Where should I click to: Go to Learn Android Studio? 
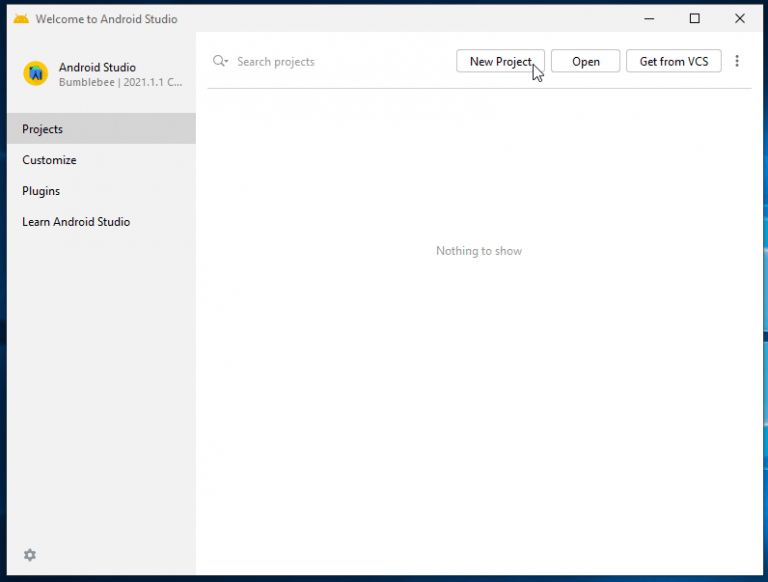101,221
